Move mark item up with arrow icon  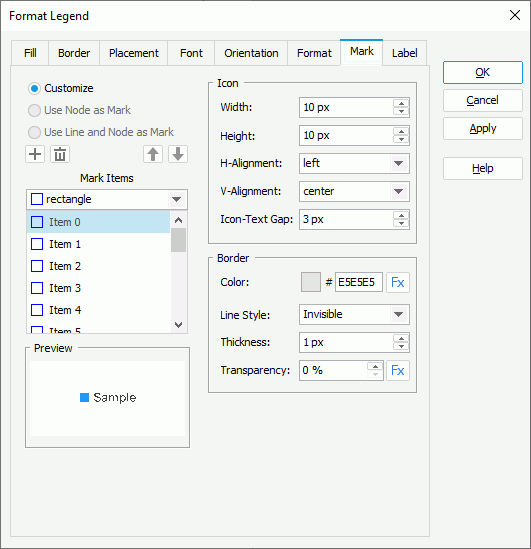[153, 154]
